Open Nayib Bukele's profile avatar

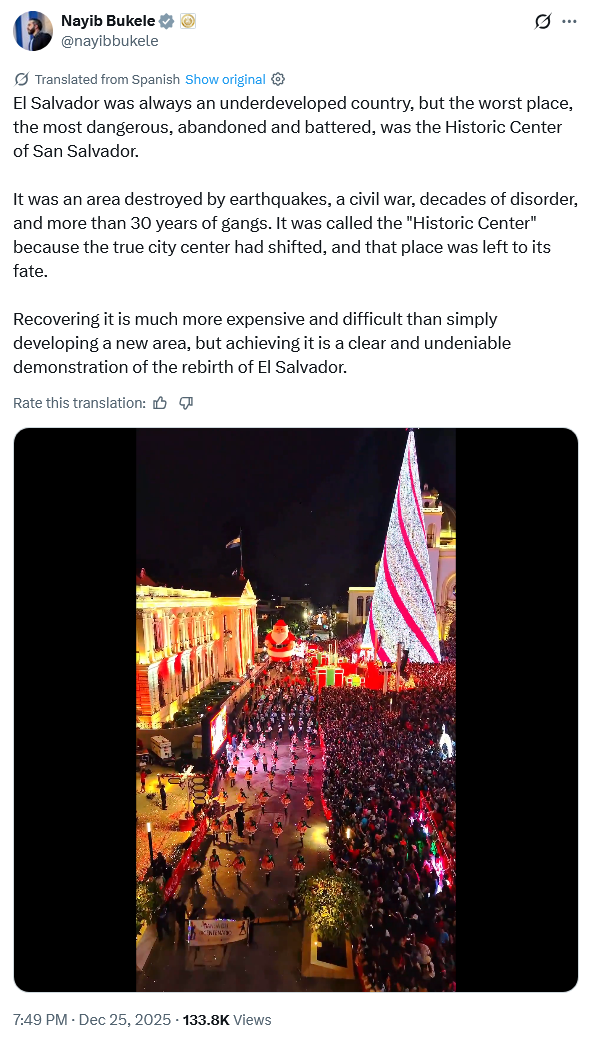tap(33, 31)
